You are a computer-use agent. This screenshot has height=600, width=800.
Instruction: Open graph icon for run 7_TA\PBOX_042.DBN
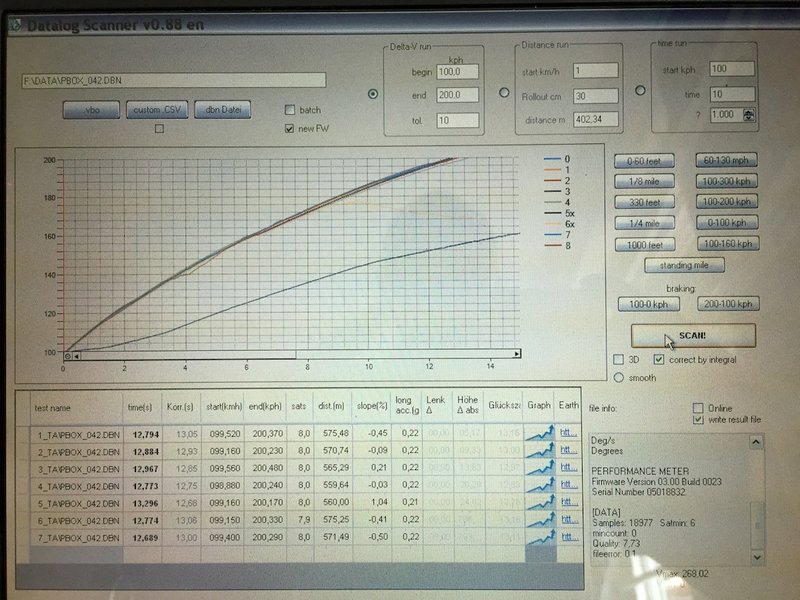pyautogui.click(x=540, y=538)
